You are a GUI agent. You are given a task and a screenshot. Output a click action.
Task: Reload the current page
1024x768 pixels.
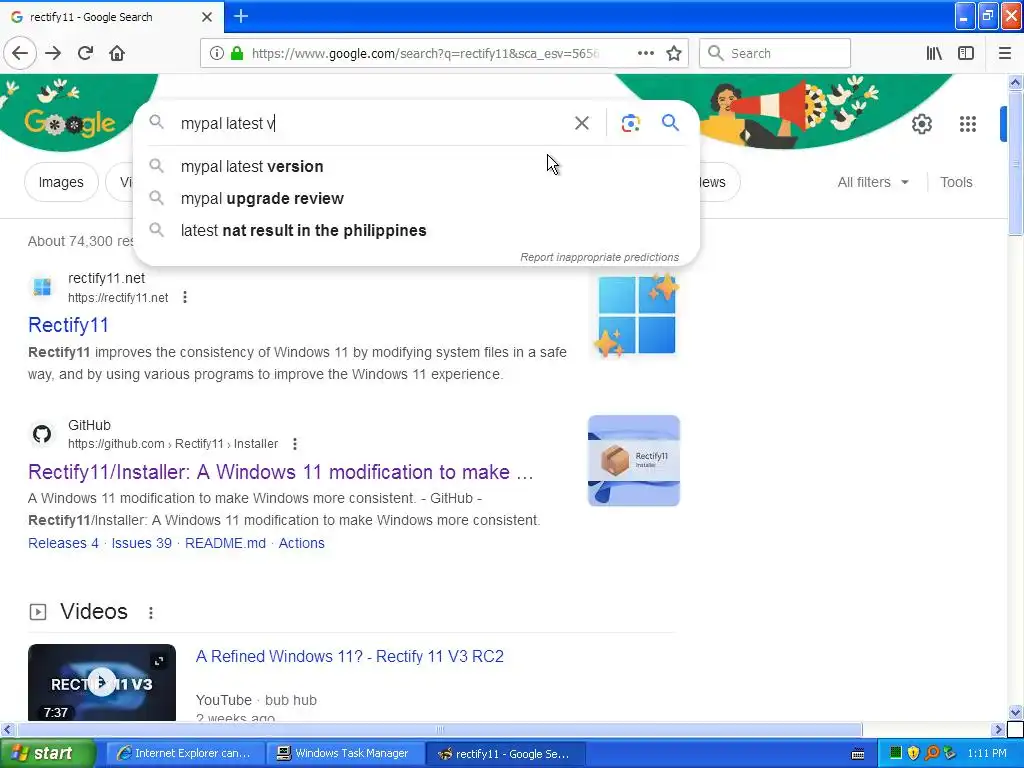click(x=85, y=54)
